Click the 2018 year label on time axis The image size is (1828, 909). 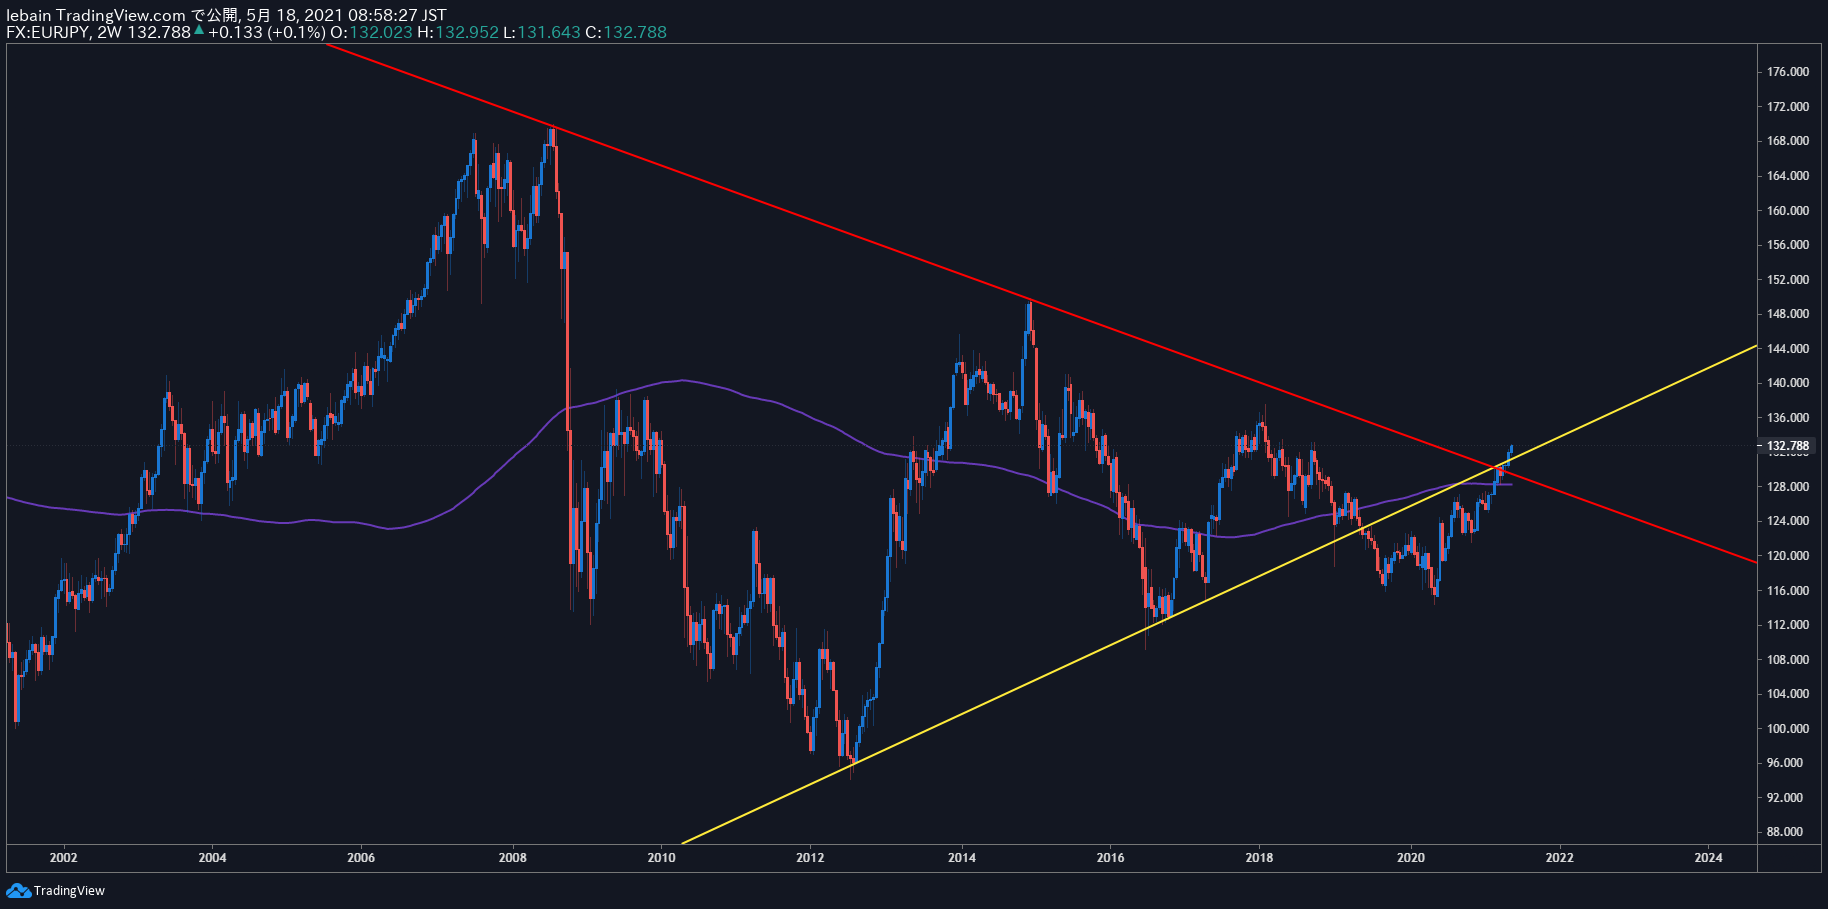(1260, 857)
